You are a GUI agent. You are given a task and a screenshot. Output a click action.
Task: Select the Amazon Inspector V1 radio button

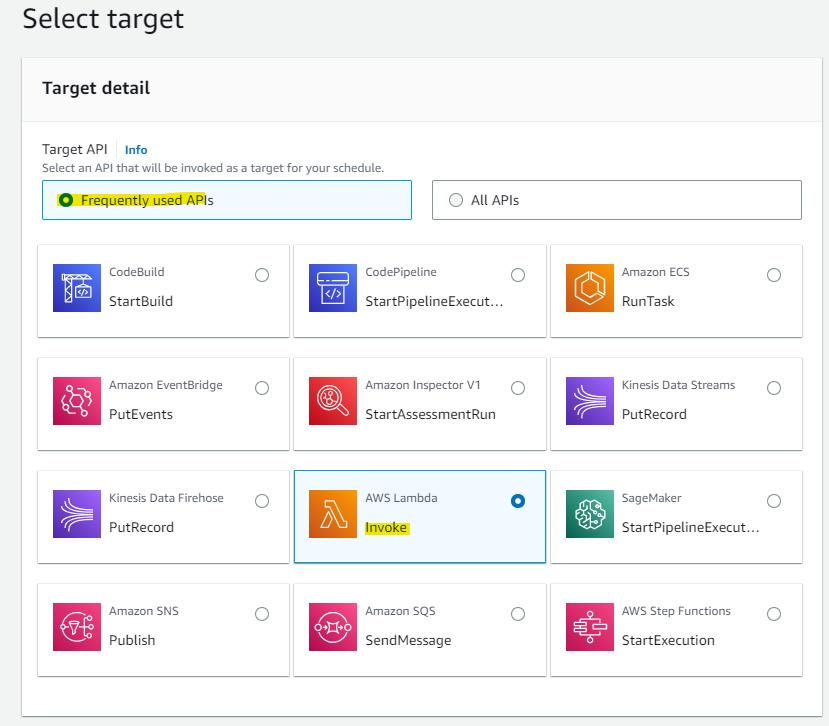pyautogui.click(x=518, y=388)
